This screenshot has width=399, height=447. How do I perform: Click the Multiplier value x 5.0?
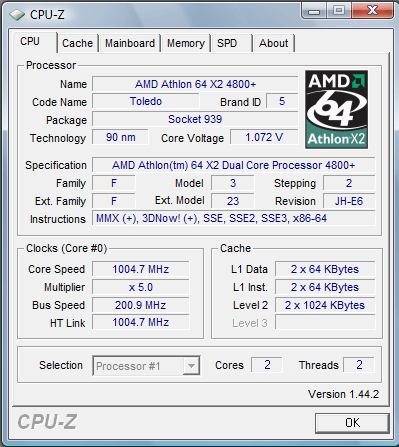[x=141, y=287]
